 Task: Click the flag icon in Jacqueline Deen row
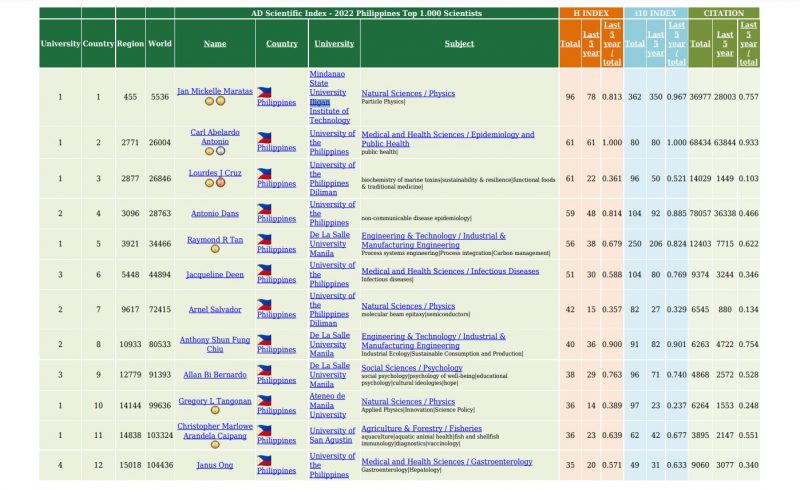(264, 270)
